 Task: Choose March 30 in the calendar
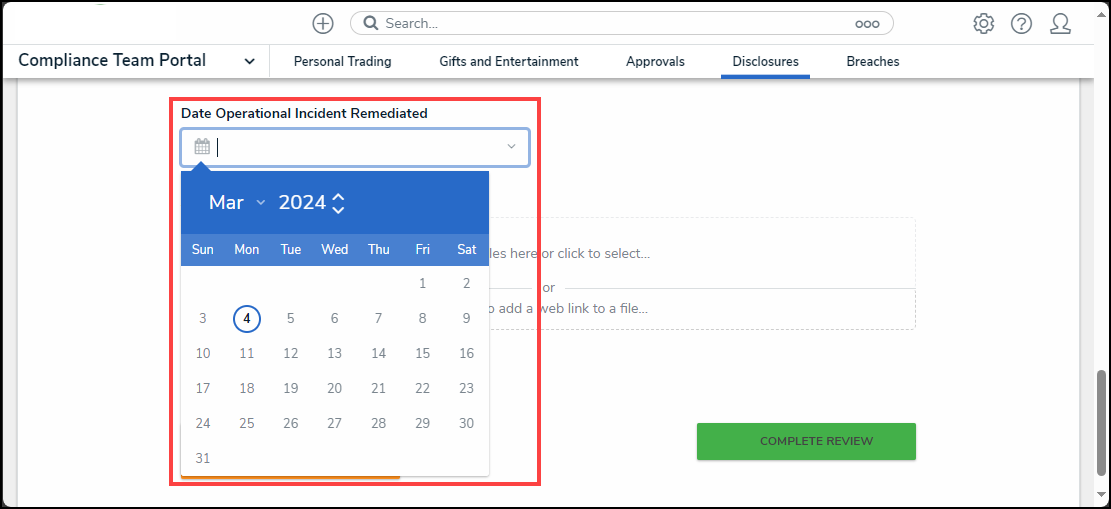[466, 423]
